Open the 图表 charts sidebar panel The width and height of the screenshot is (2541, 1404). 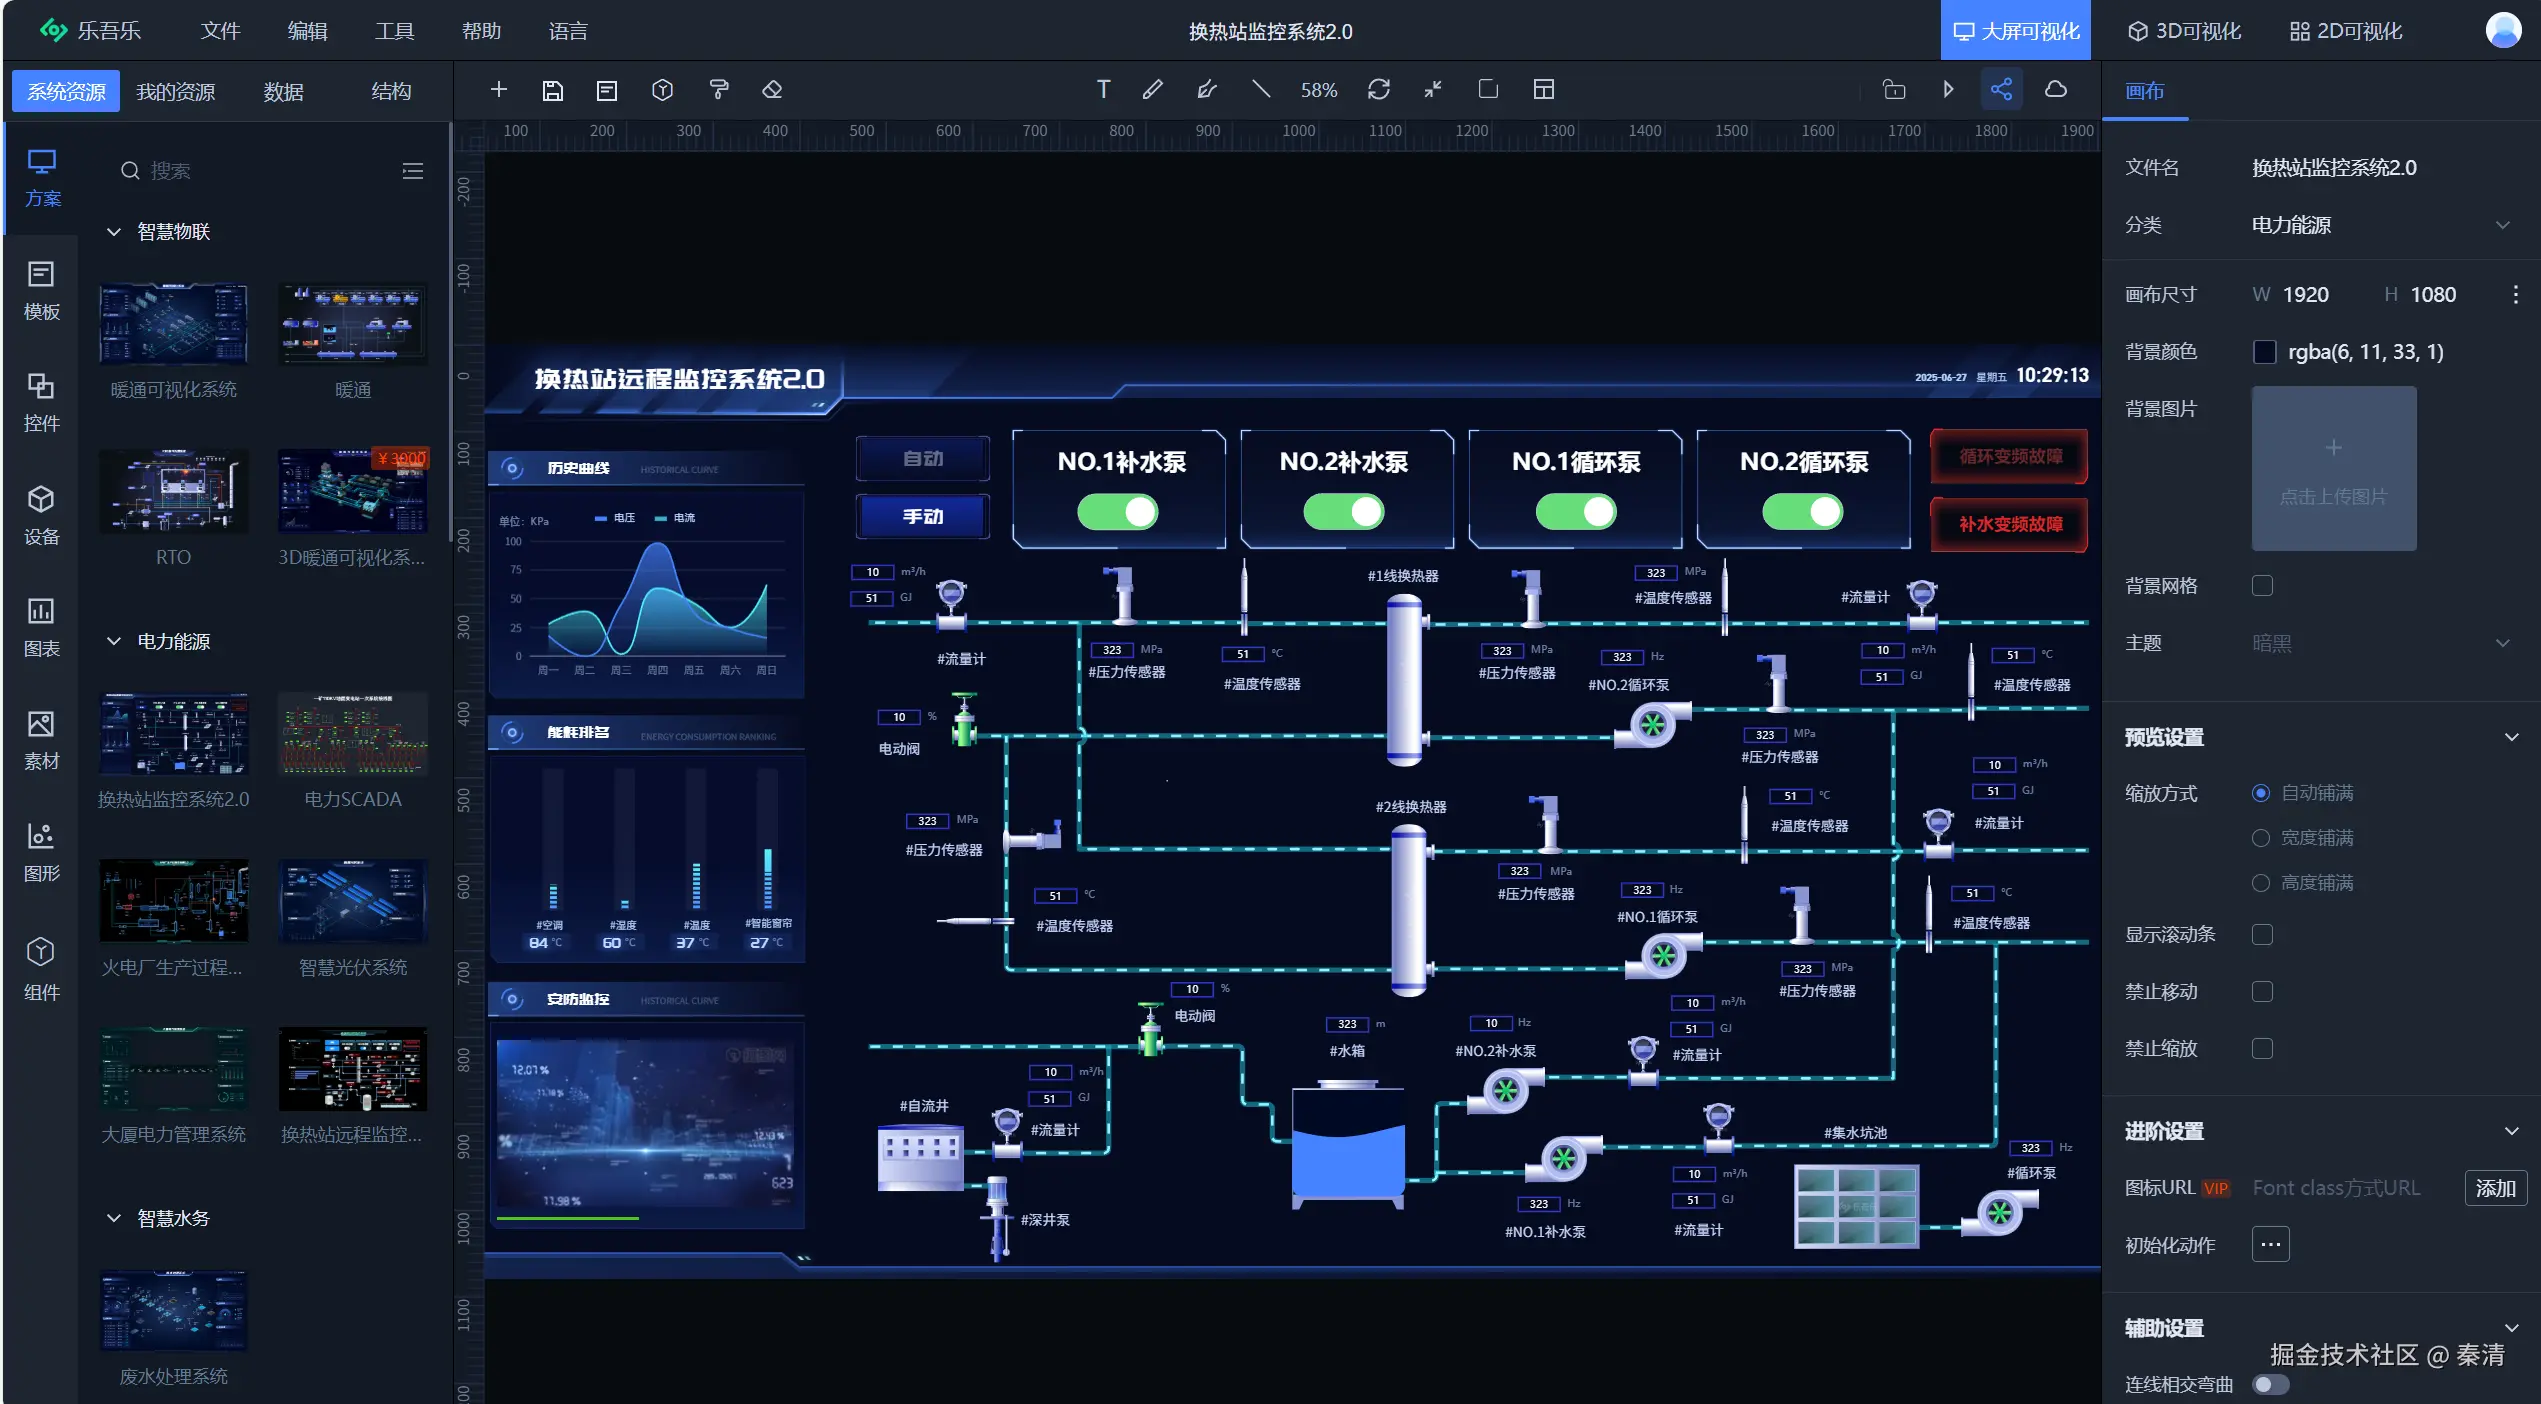[x=41, y=626]
